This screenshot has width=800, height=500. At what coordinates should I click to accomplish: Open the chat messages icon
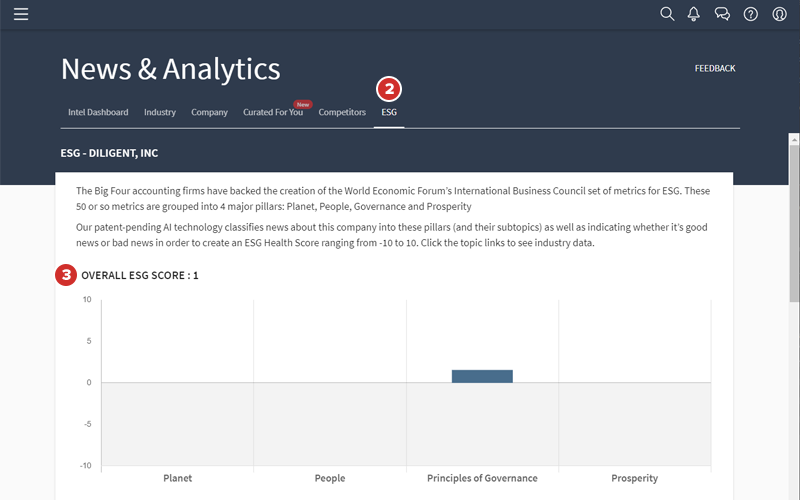(x=722, y=14)
